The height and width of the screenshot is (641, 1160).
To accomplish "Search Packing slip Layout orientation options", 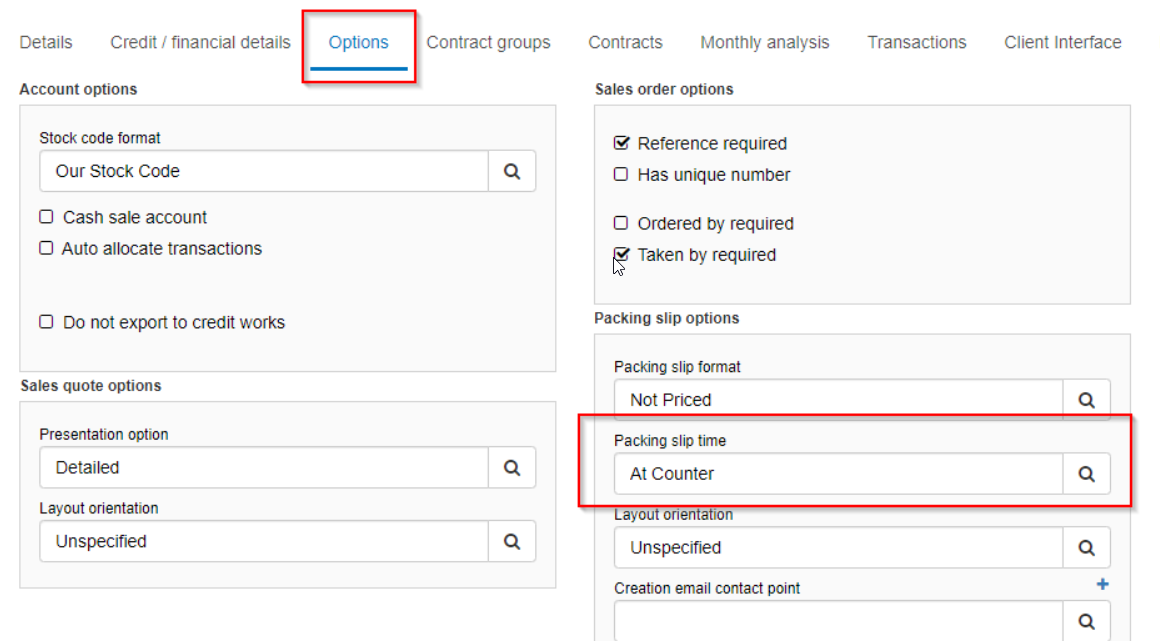I will pos(1086,548).
